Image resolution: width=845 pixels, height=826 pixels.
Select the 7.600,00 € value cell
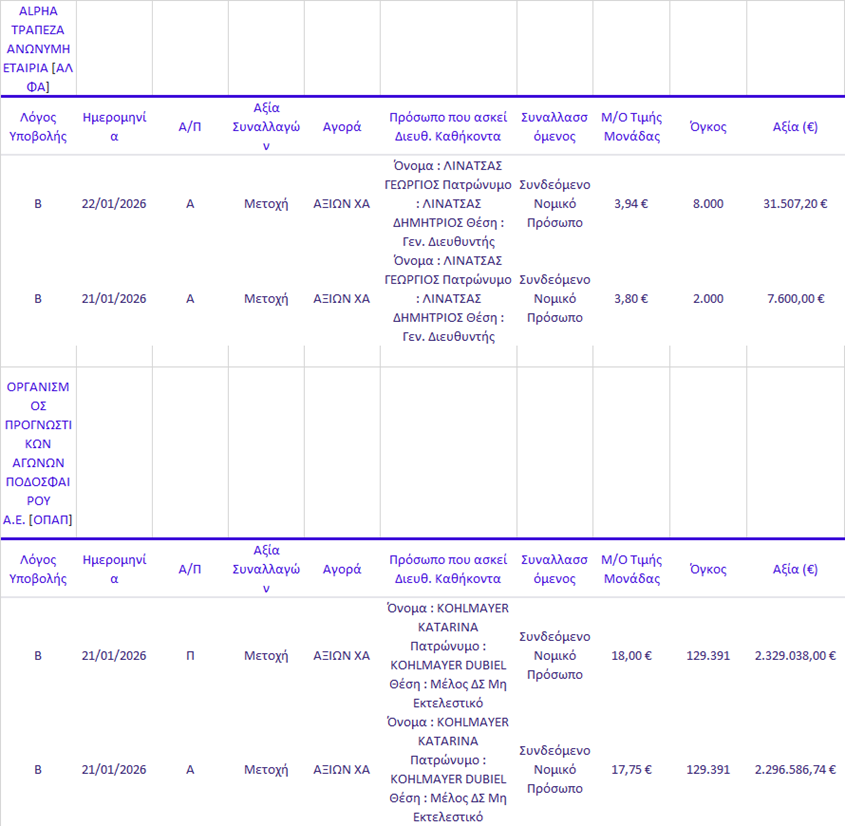pos(795,299)
